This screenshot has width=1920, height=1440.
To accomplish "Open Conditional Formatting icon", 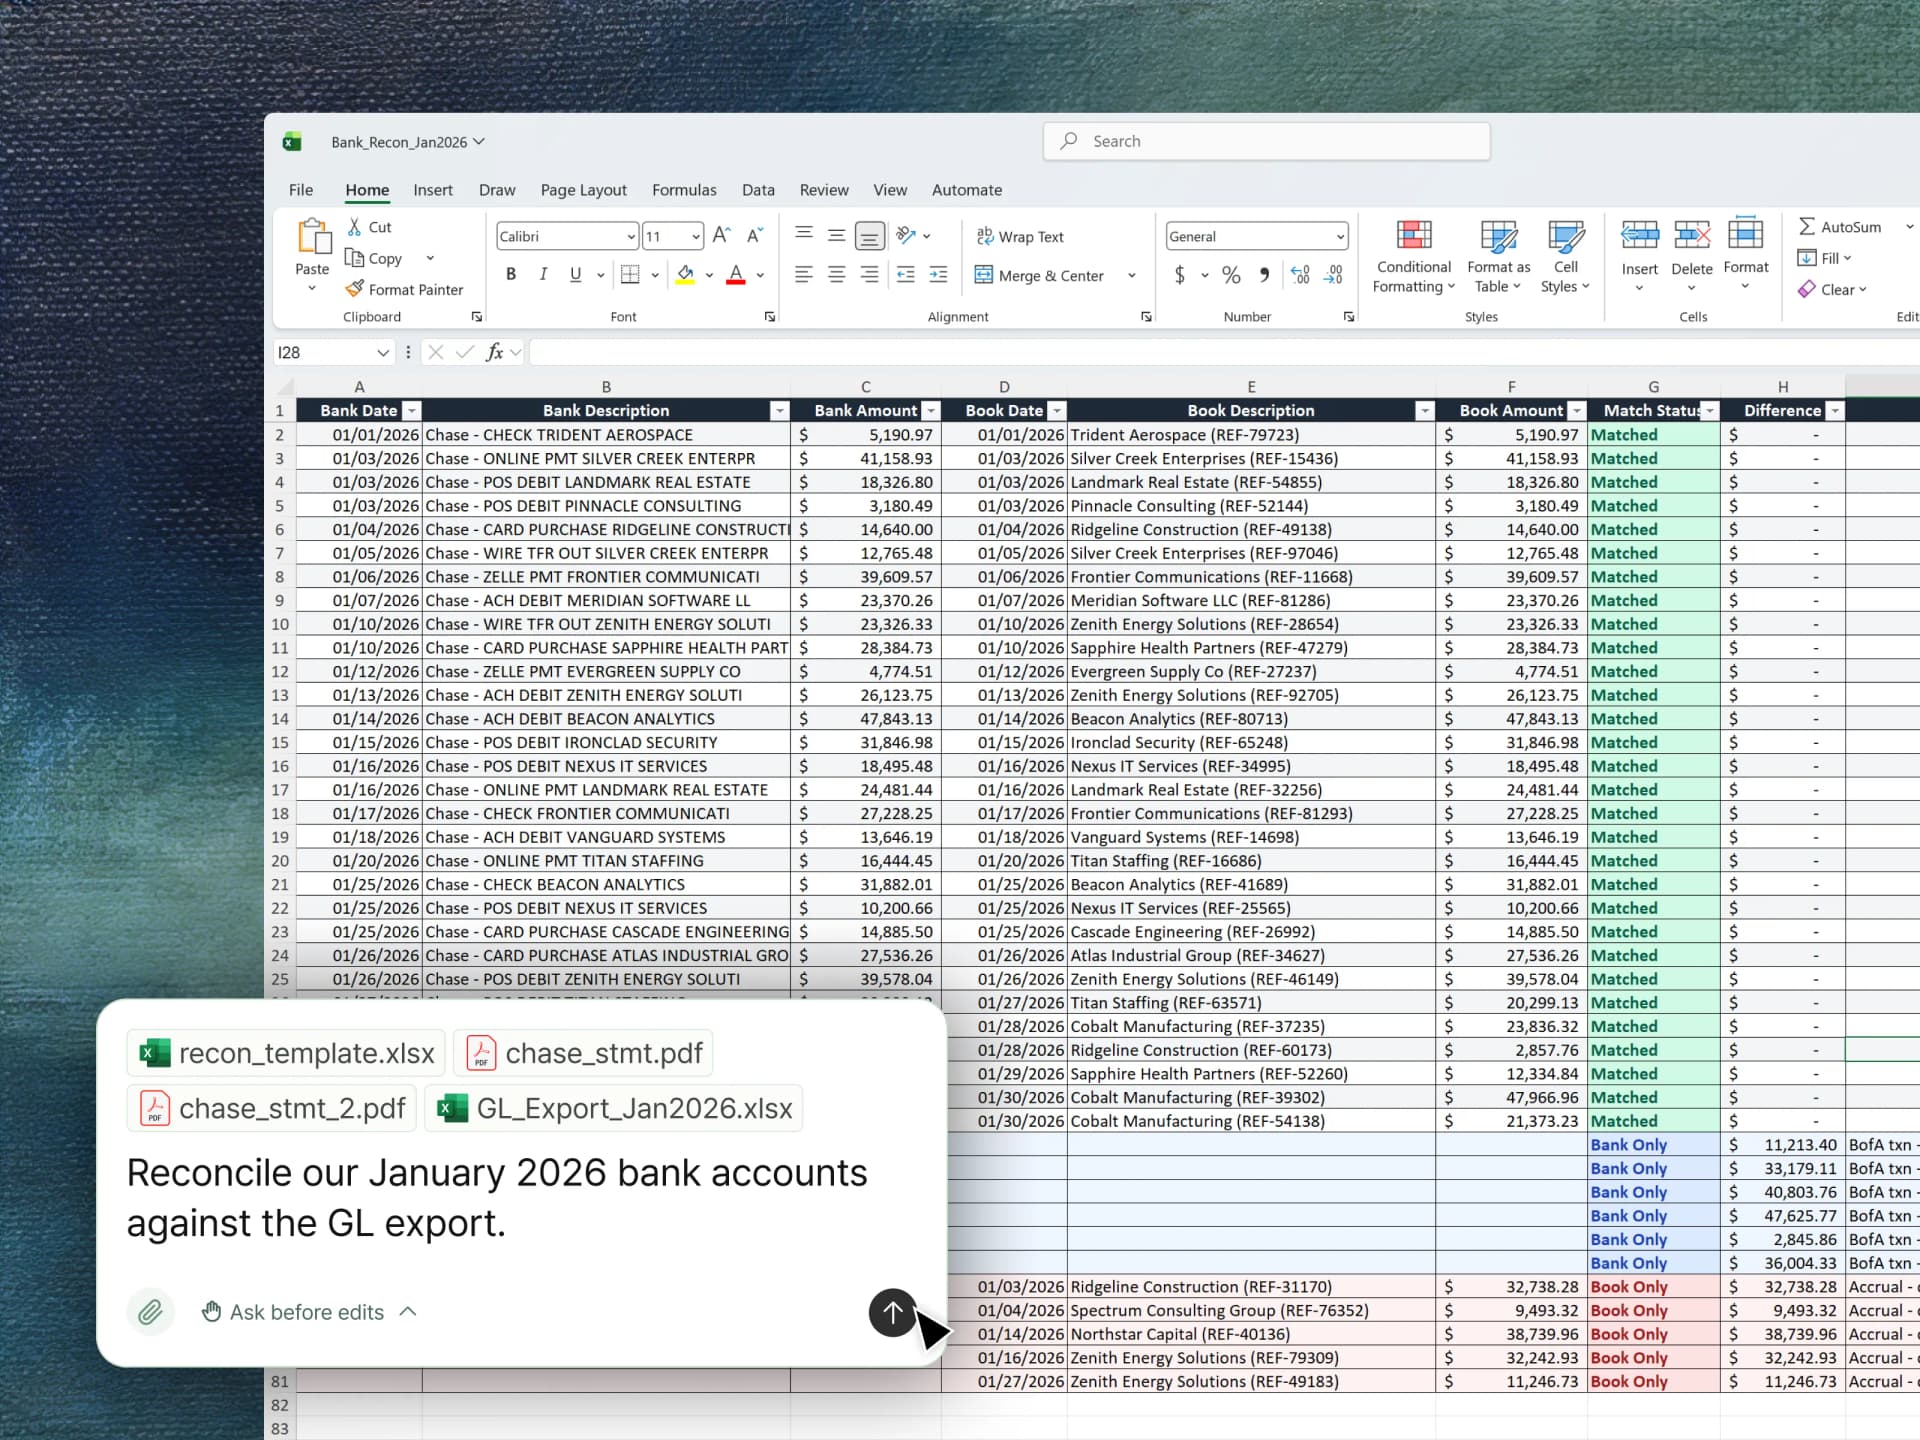I will 1413,236.
